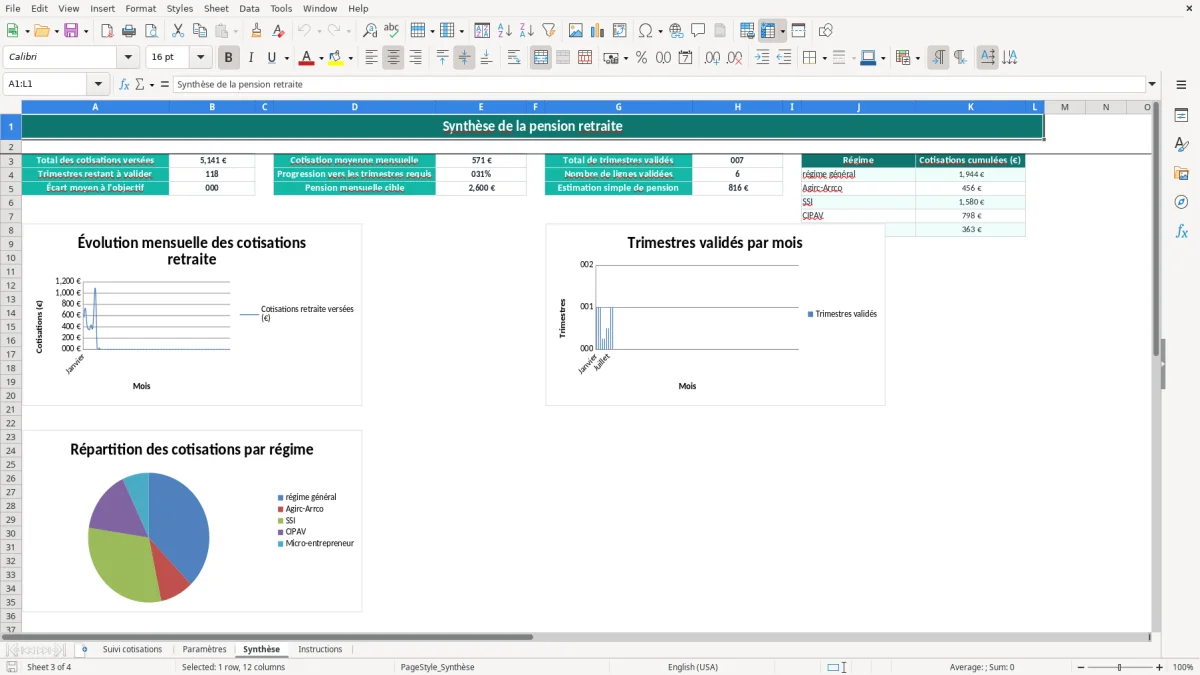Open the Font Name dropdown

coord(127,58)
